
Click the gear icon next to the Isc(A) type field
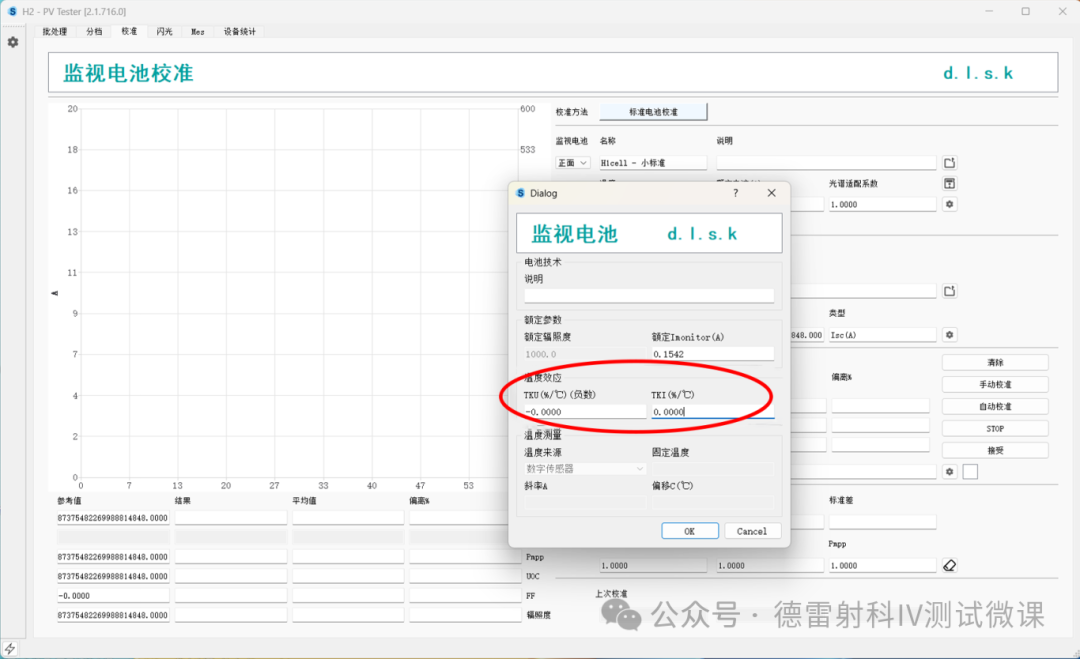(x=950, y=335)
